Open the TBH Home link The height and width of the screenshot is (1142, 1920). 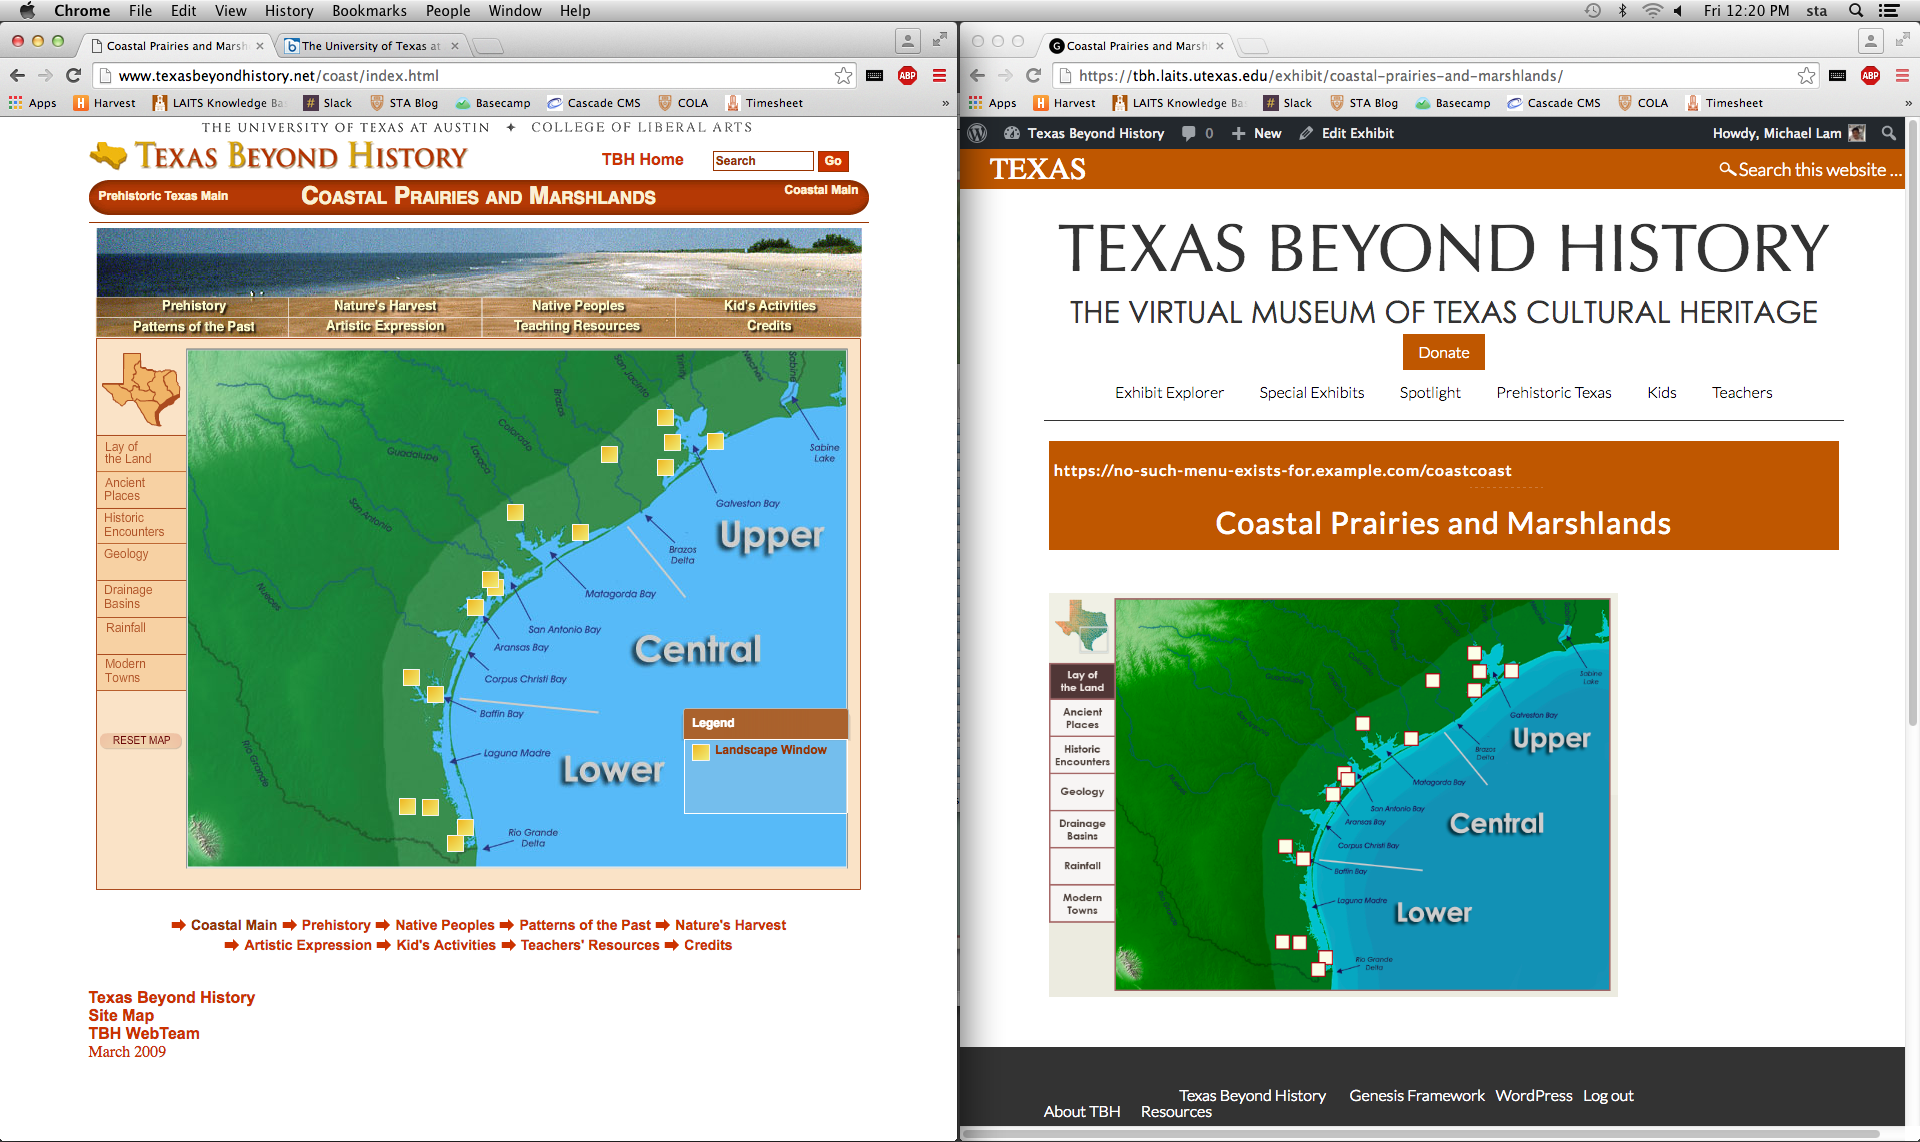(x=642, y=160)
